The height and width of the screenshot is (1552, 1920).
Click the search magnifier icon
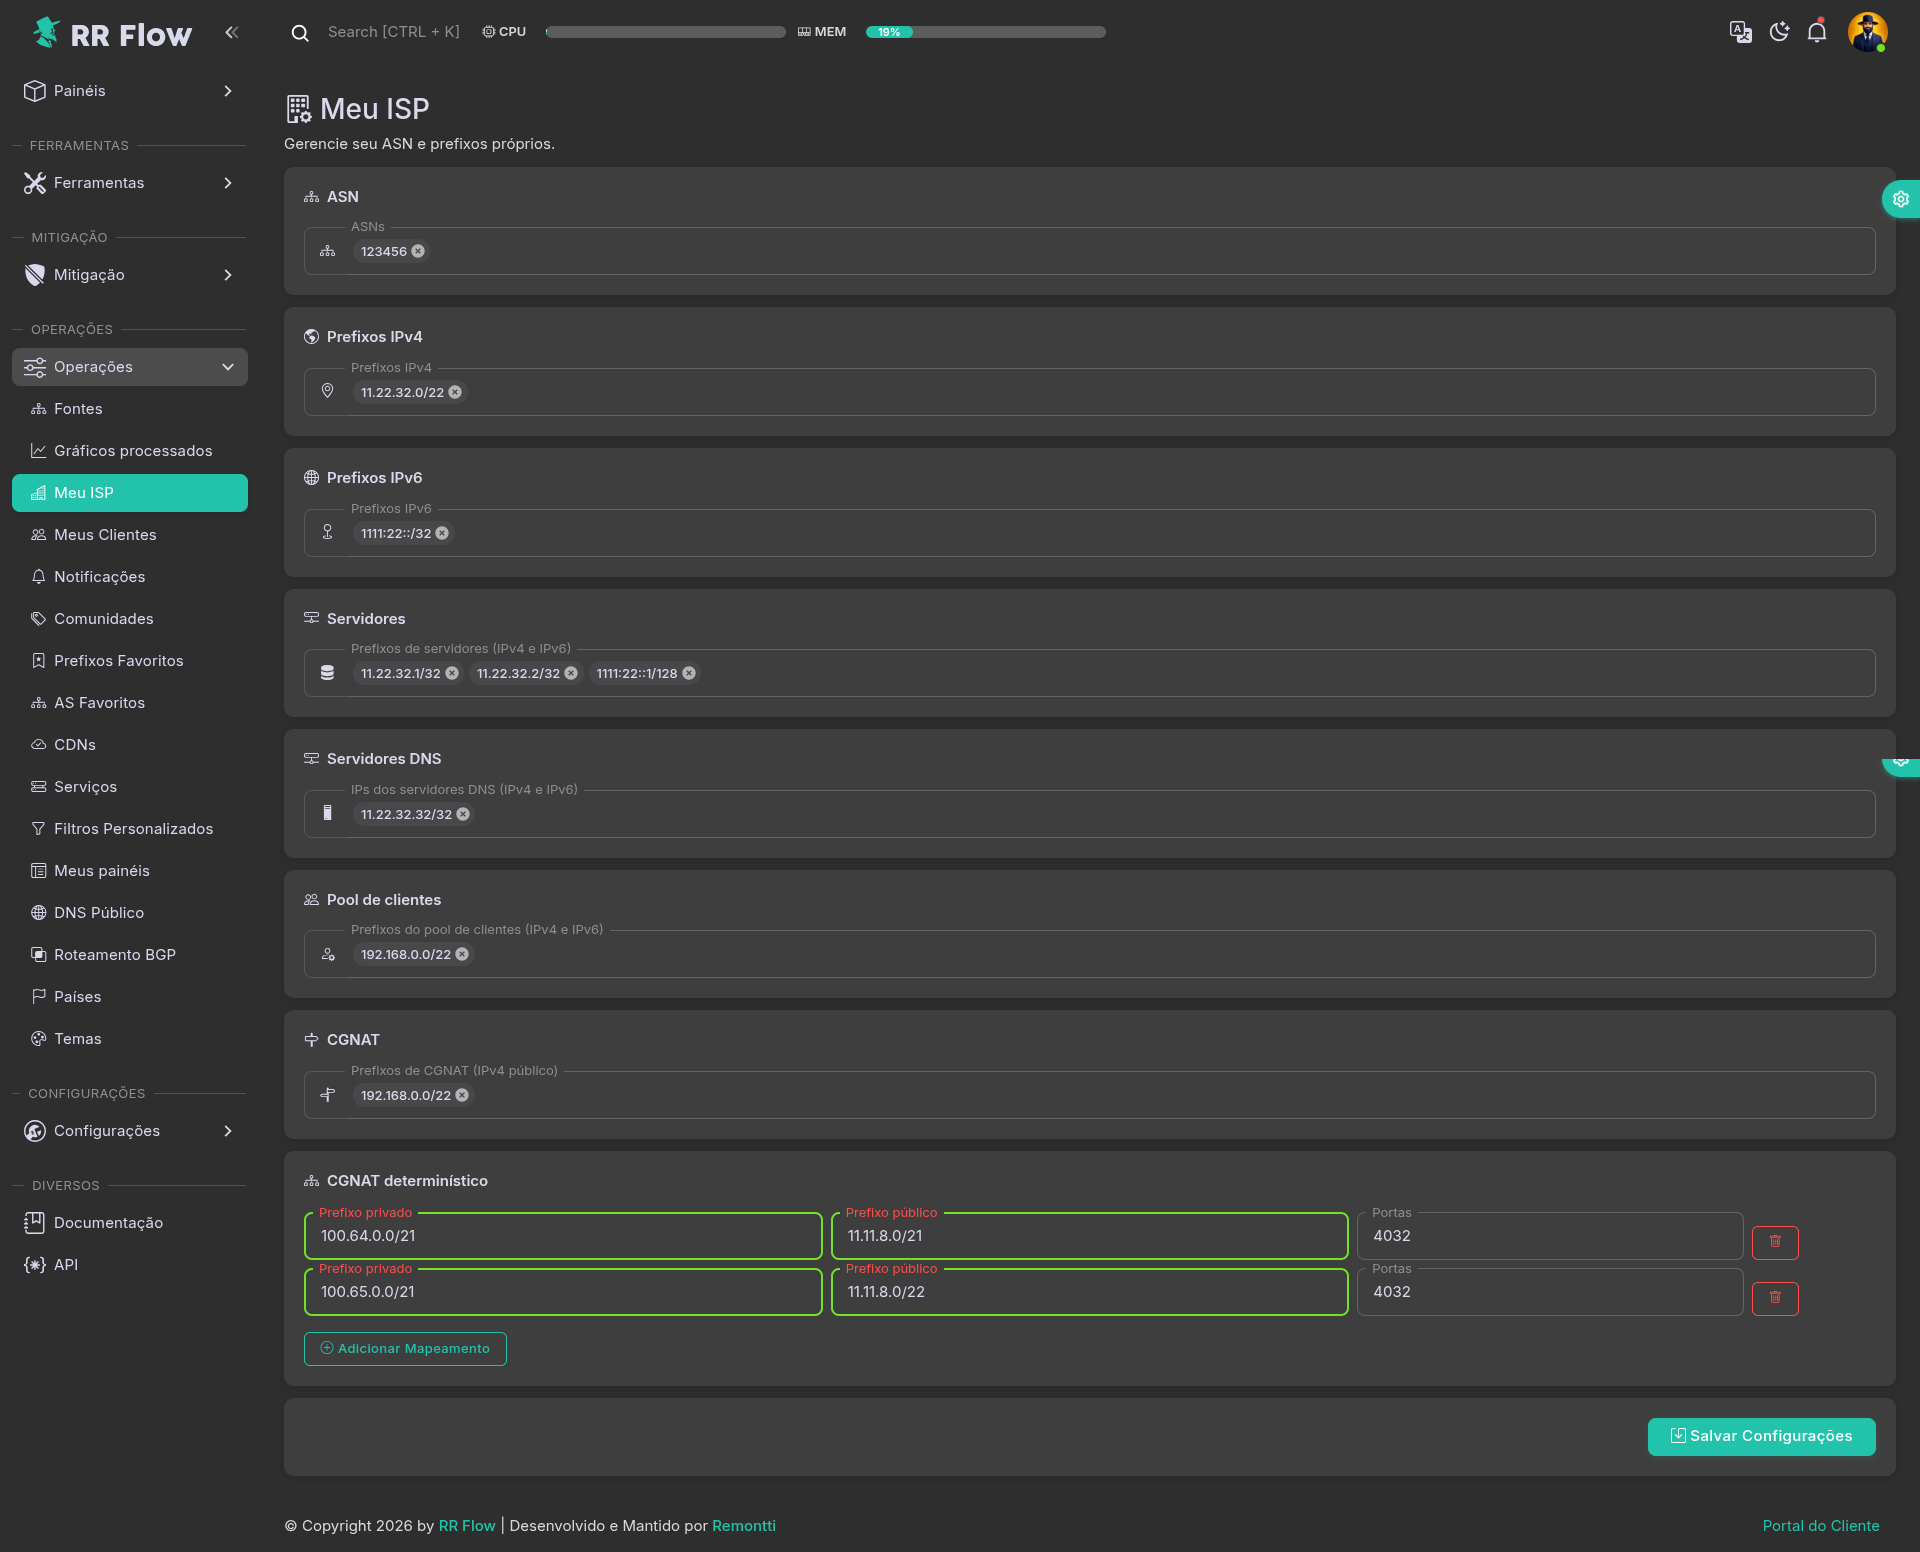(300, 33)
